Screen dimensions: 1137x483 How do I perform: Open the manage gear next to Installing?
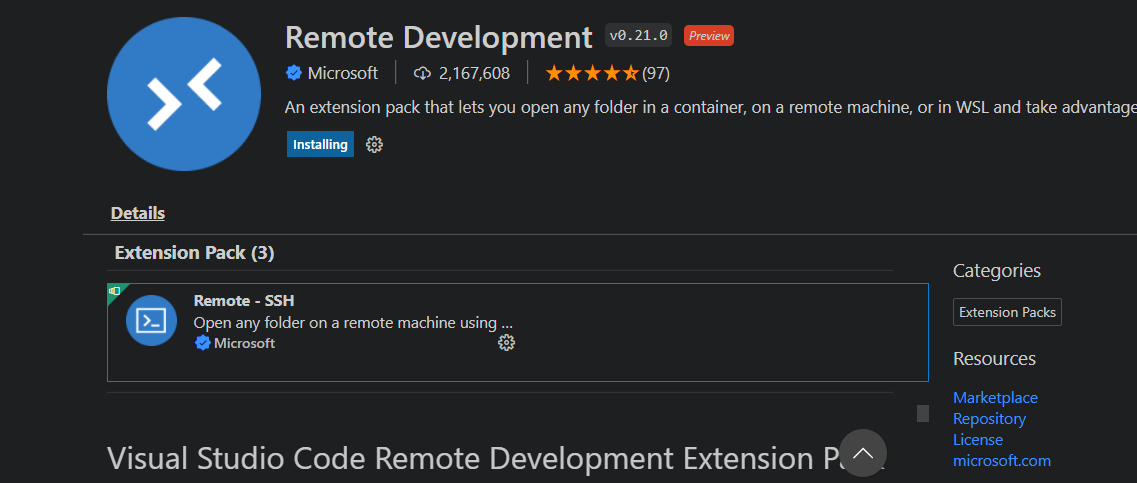pos(374,144)
